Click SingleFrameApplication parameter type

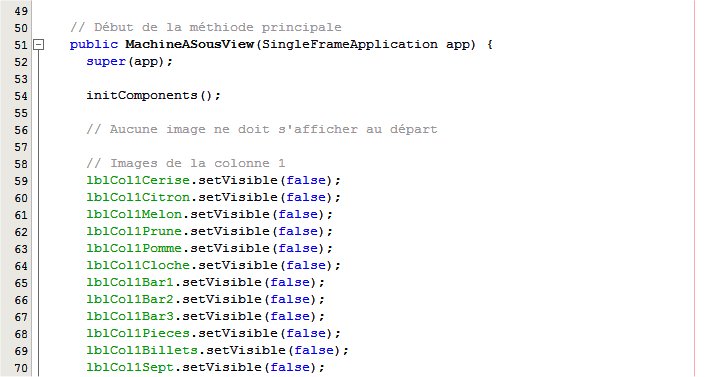click(350, 45)
